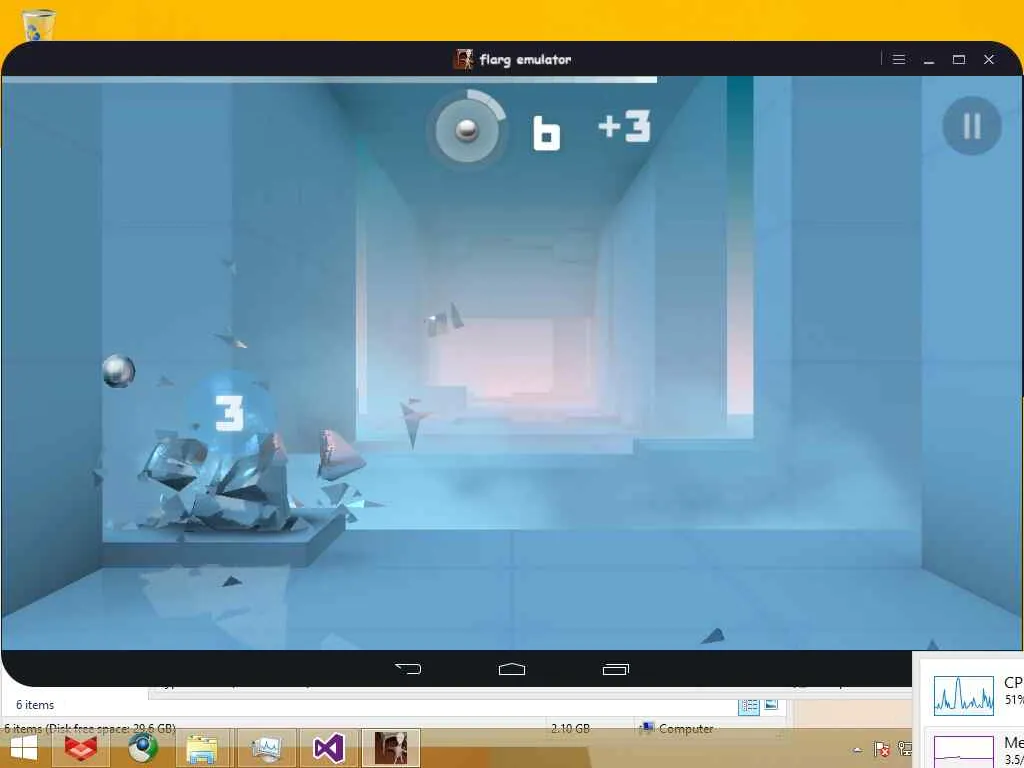Image resolution: width=1024 pixels, height=768 pixels.
Task: Open Visual Studio from the taskbar
Action: (x=328, y=749)
